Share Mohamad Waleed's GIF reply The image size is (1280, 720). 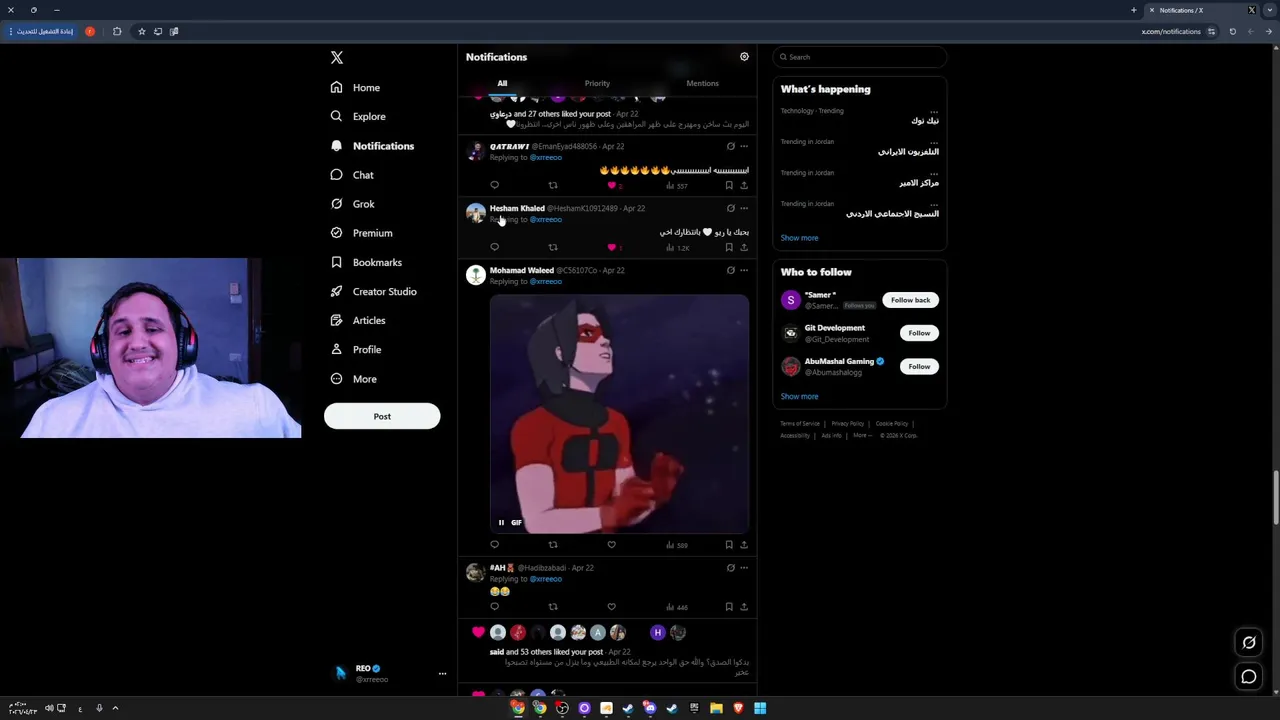click(x=744, y=545)
